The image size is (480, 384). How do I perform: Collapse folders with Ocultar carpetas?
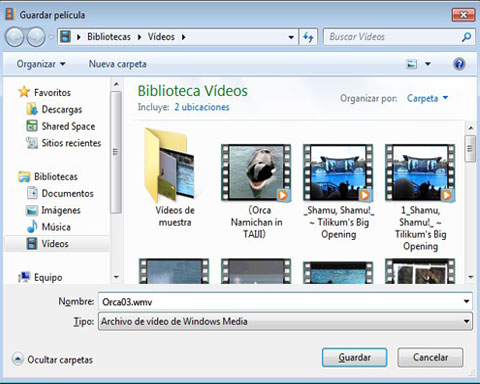point(52,360)
